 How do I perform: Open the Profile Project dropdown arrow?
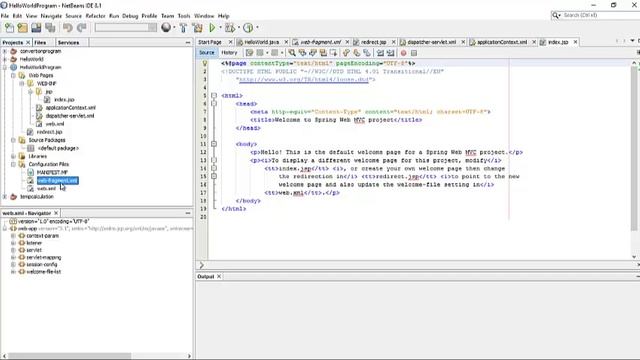(x=257, y=28)
